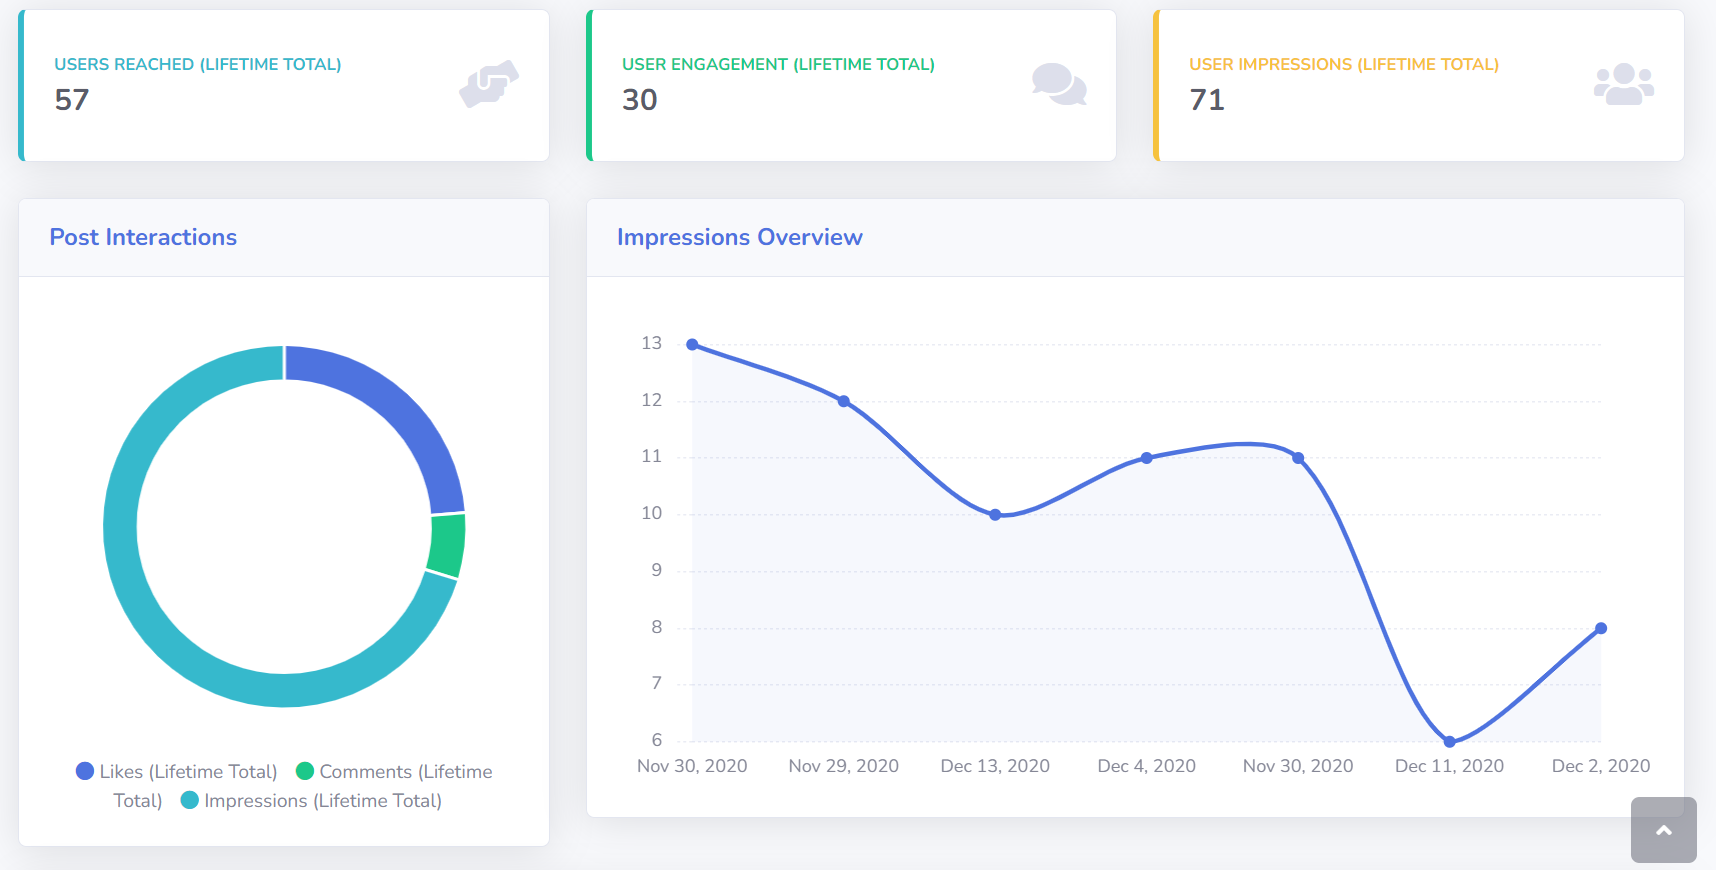Click the first Nov 30, 2020 data point at 13
1716x870 pixels.
pos(692,344)
